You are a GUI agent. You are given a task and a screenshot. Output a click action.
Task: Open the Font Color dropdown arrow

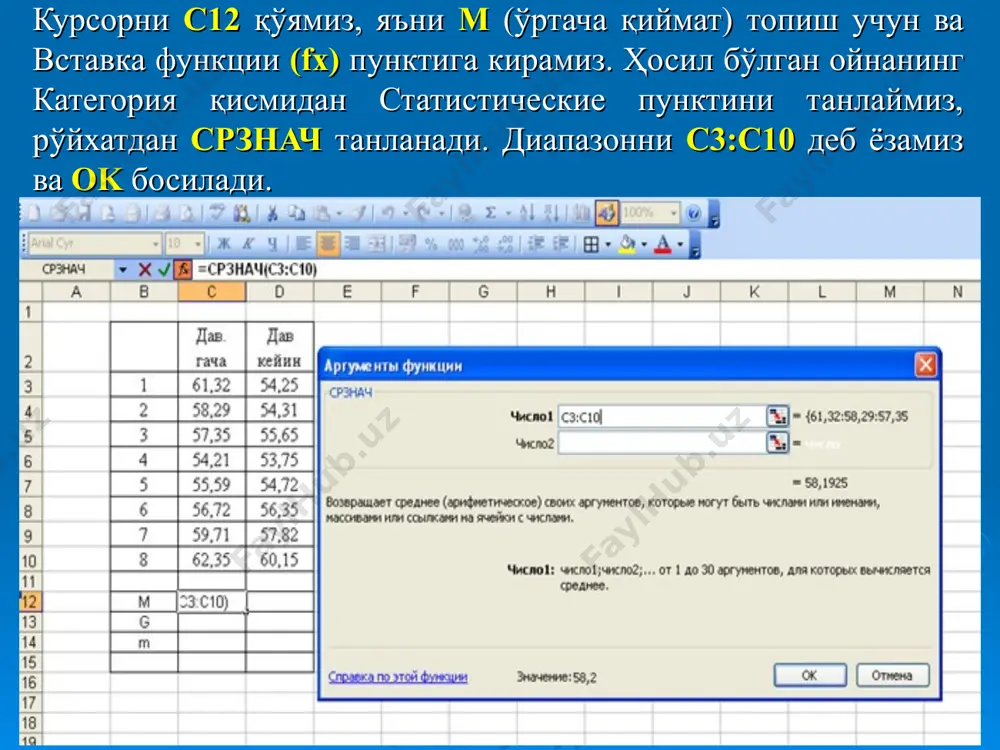click(x=680, y=244)
